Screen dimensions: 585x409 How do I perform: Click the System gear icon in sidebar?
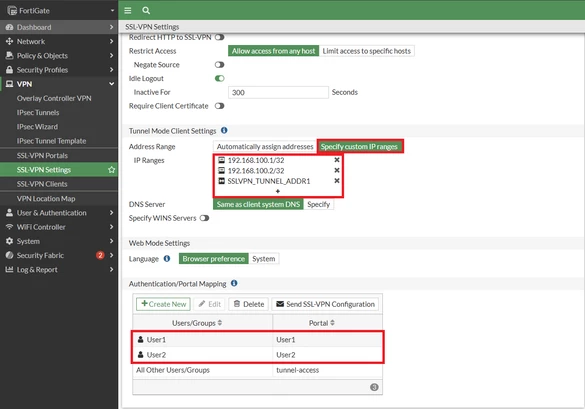9,241
